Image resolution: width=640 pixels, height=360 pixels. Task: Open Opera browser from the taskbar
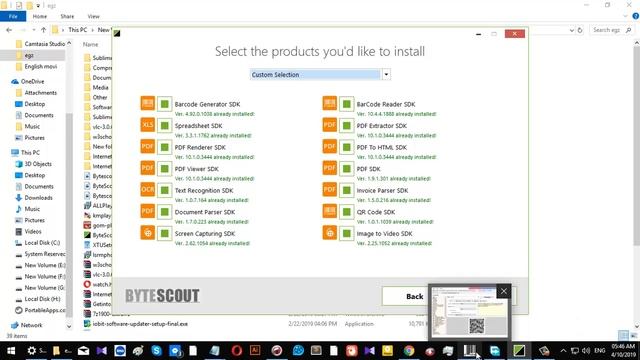(x=236, y=351)
